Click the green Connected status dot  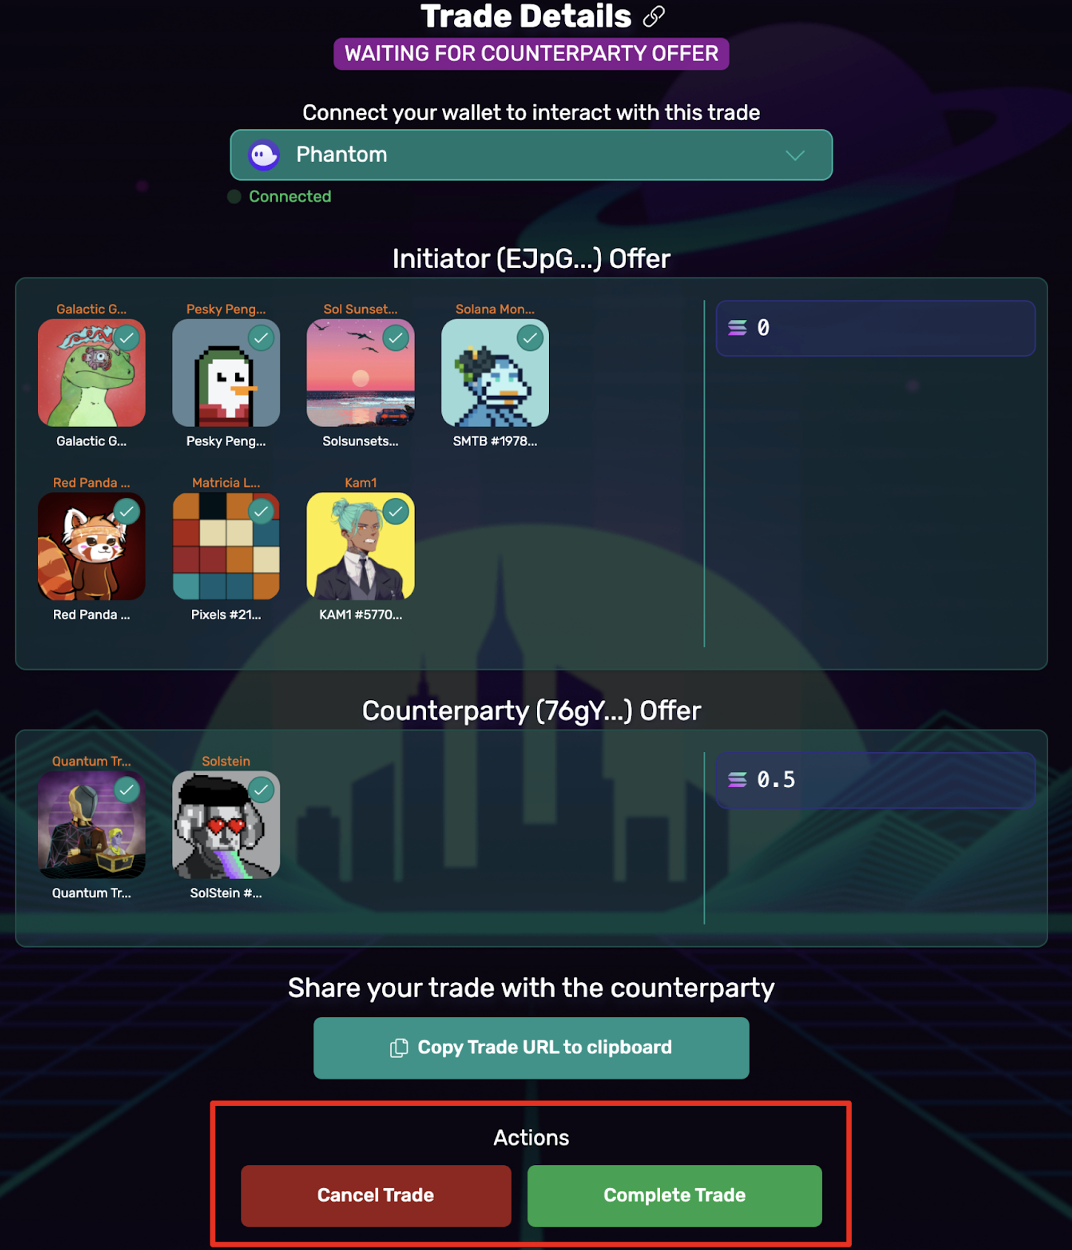235,197
